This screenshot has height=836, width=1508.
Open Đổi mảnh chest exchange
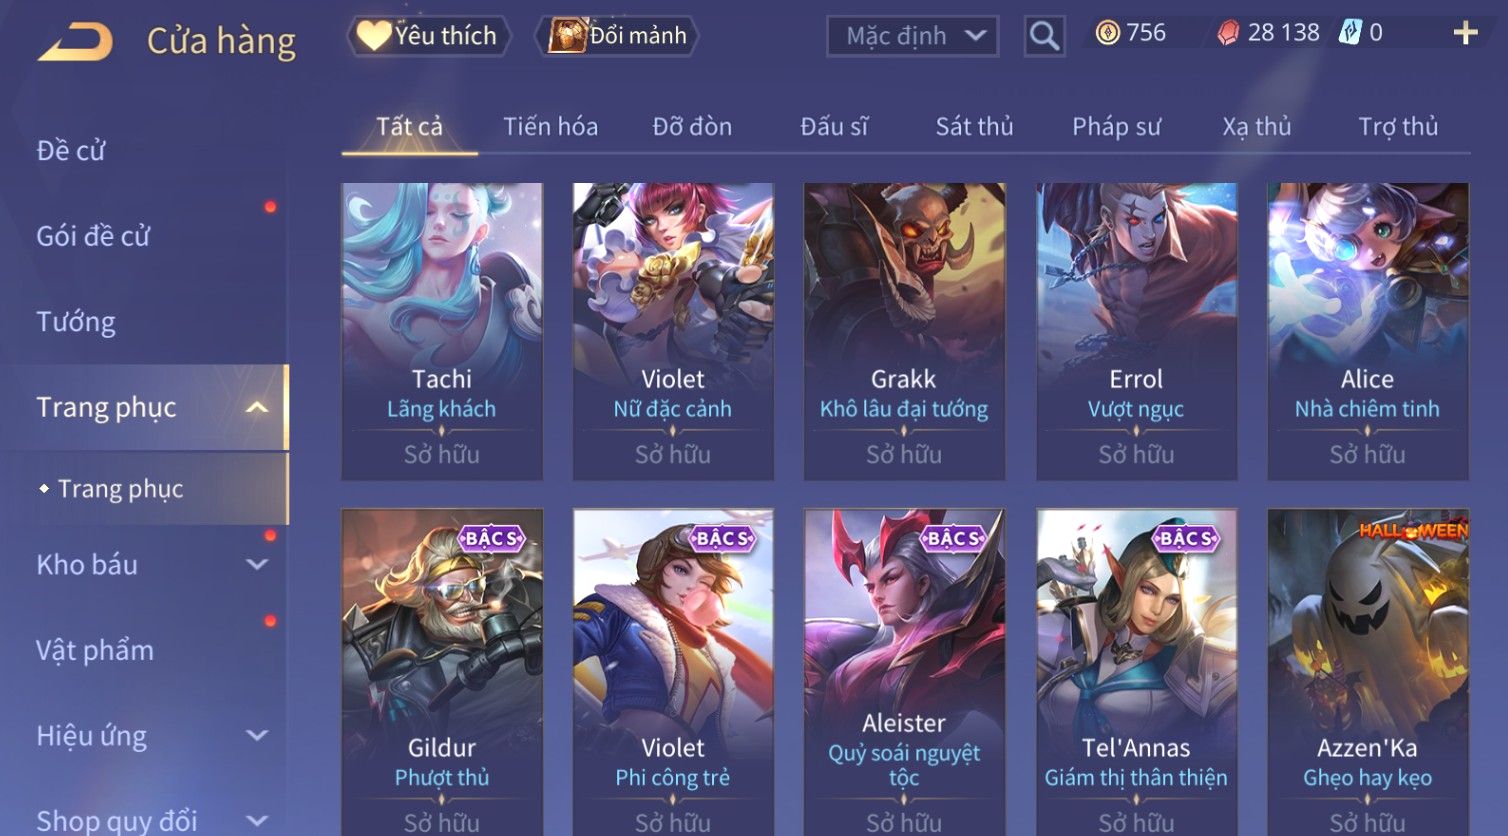point(616,36)
